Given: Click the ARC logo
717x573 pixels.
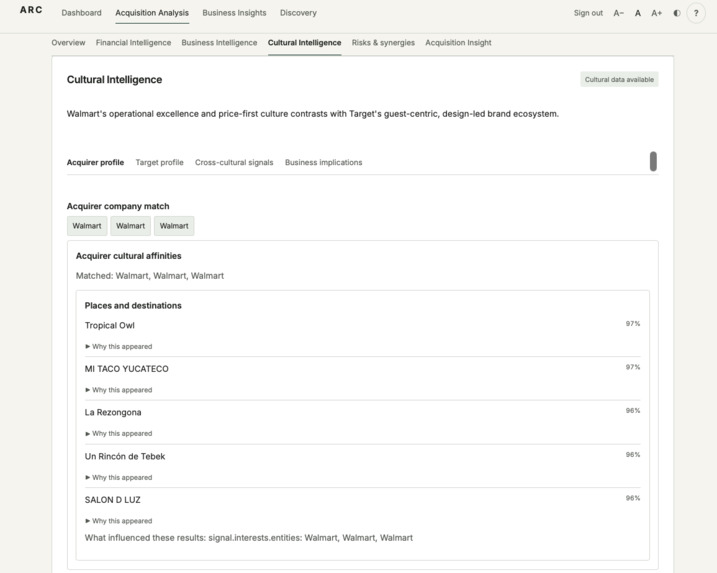Looking at the screenshot, I should (31, 10).
